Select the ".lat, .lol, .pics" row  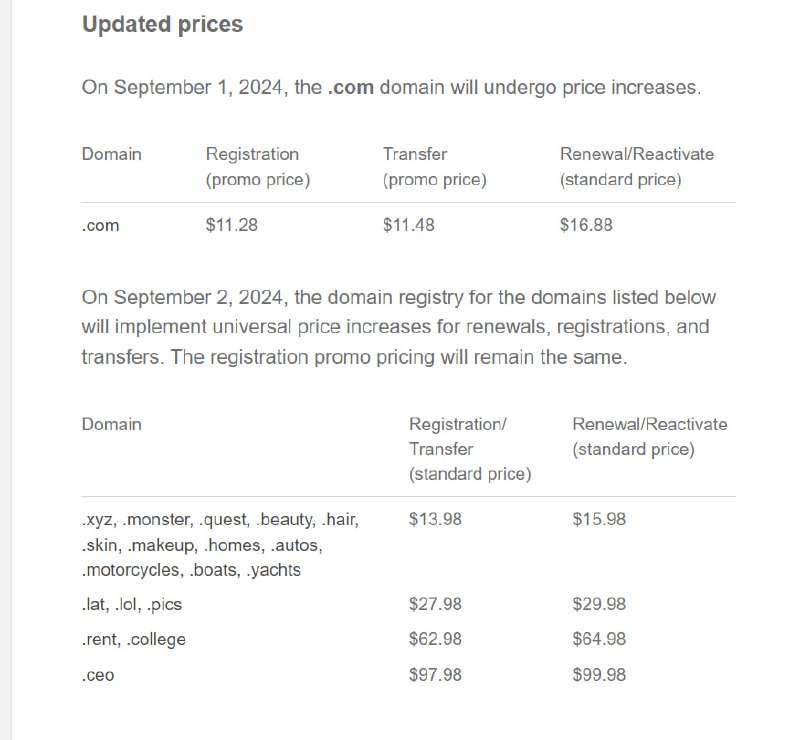(x=132, y=604)
